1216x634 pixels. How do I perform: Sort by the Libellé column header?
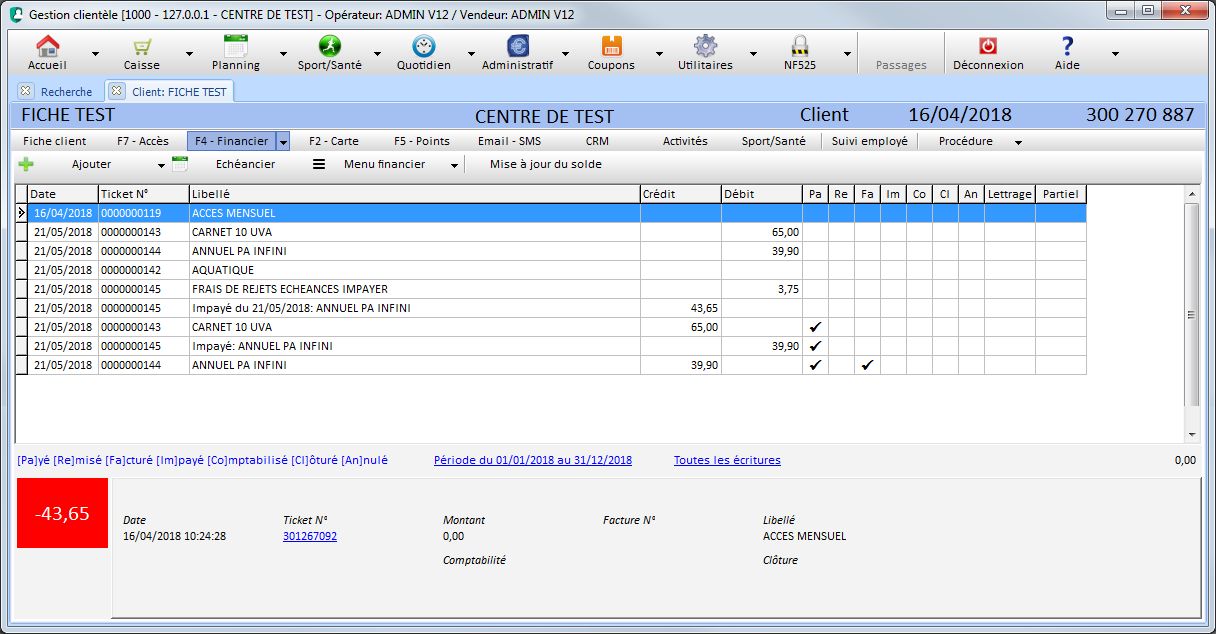(414, 194)
